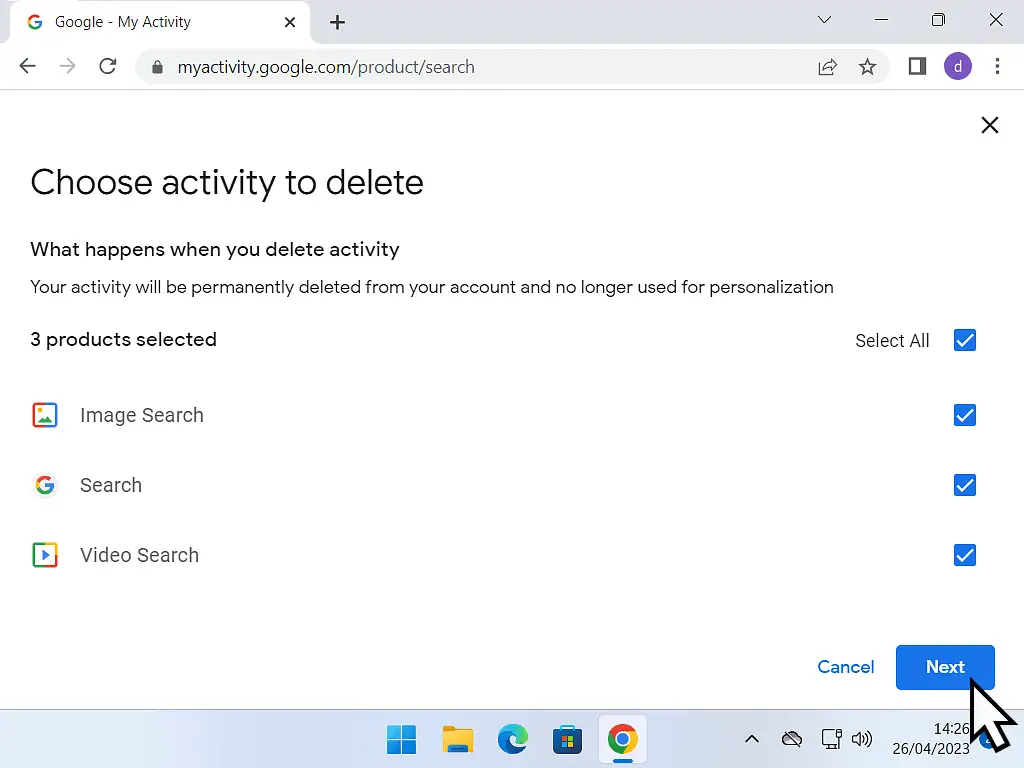
Task: Uncheck the Video Search checkbox
Action: coord(964,554)
